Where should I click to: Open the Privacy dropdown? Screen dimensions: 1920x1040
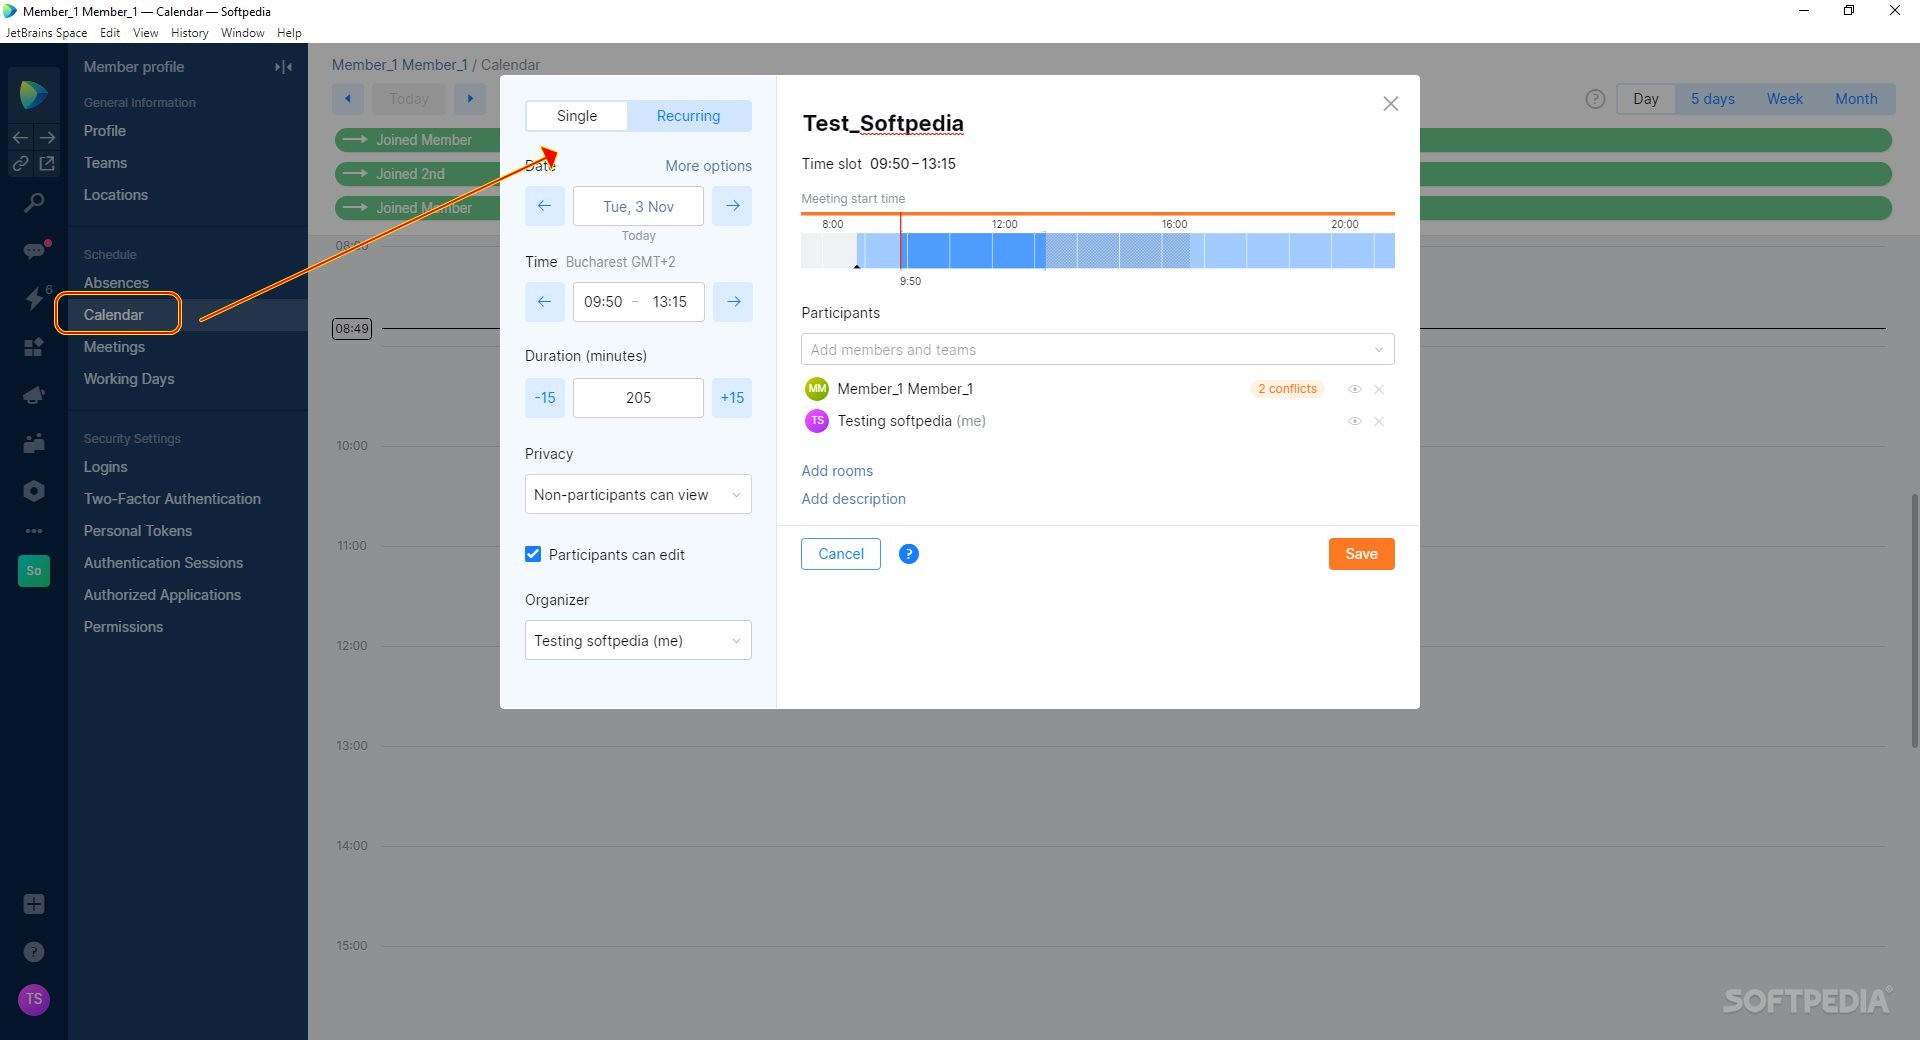(638, 494)
